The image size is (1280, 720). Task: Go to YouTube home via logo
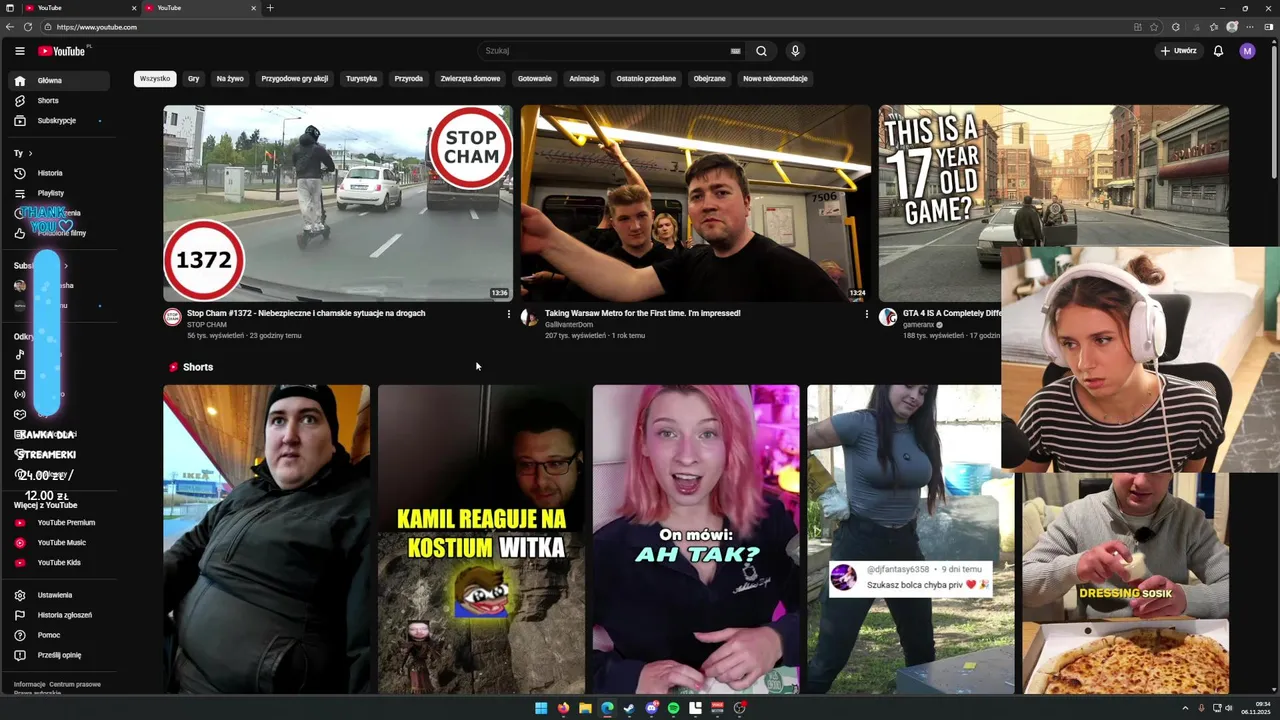[x=64, y=51]
